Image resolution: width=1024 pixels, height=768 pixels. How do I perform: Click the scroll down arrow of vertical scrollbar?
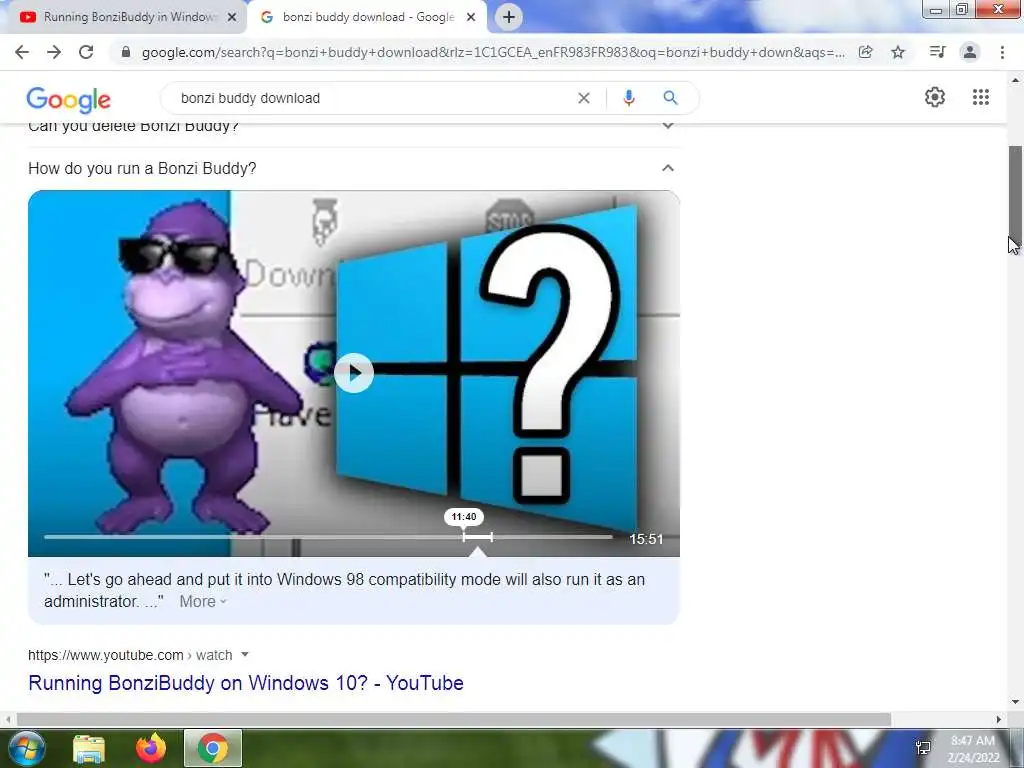click(1015, 703)
